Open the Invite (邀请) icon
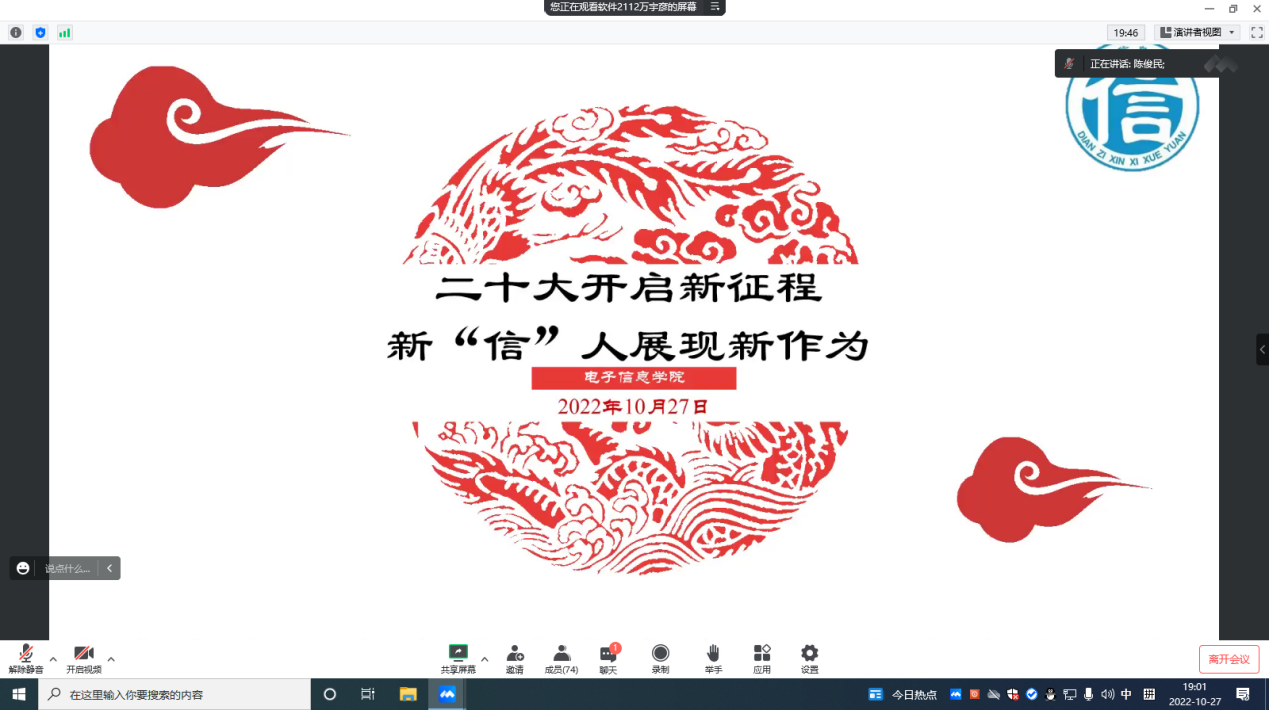Screen dimensions: 1269x710 (515, 653)
